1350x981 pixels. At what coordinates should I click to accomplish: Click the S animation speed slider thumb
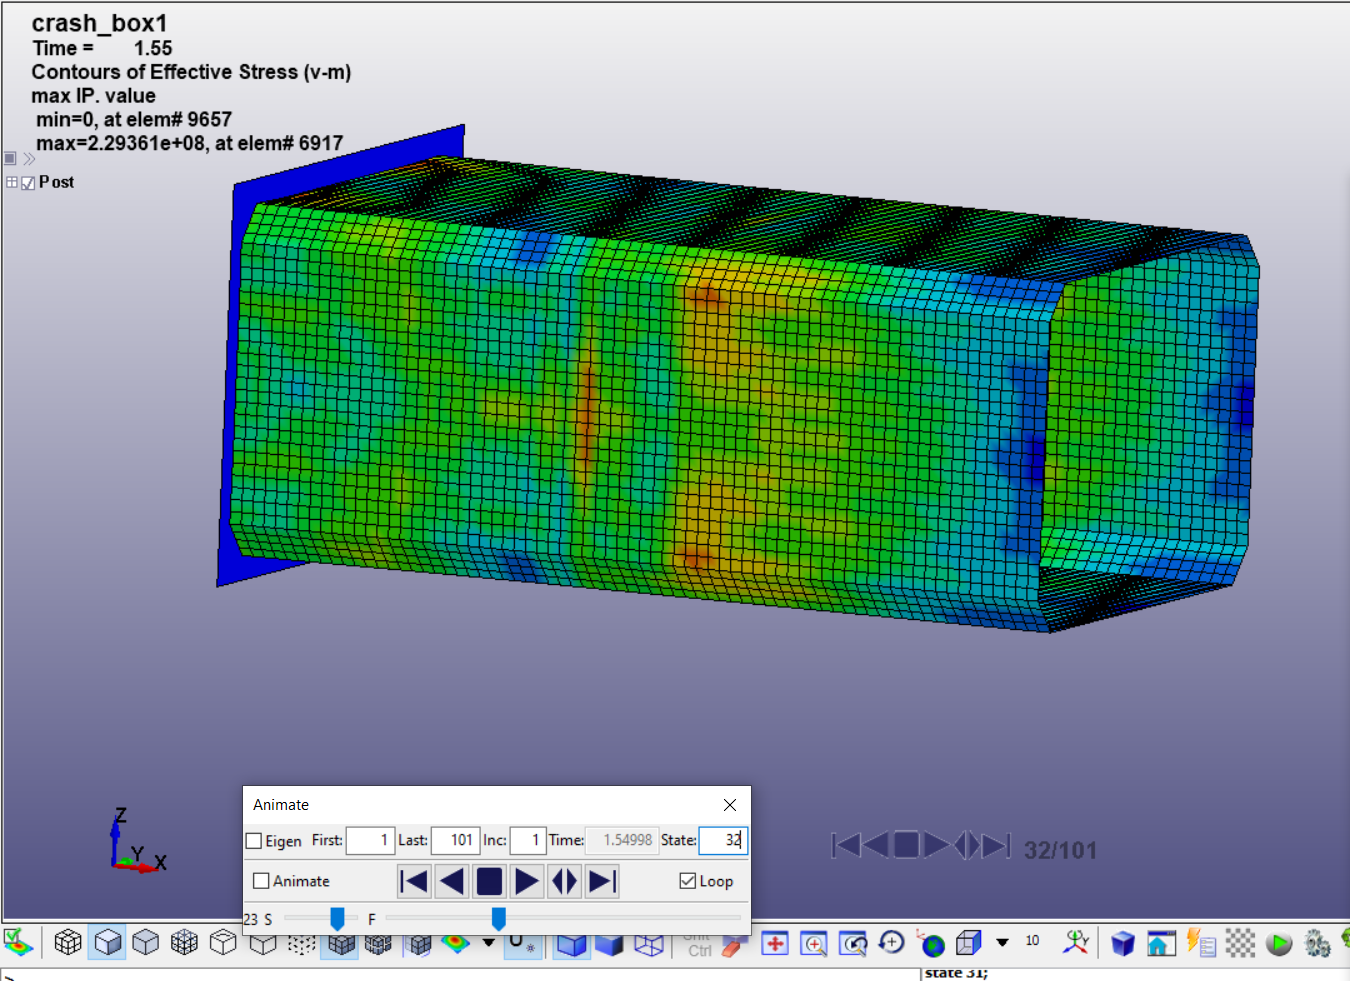(338, 918)
